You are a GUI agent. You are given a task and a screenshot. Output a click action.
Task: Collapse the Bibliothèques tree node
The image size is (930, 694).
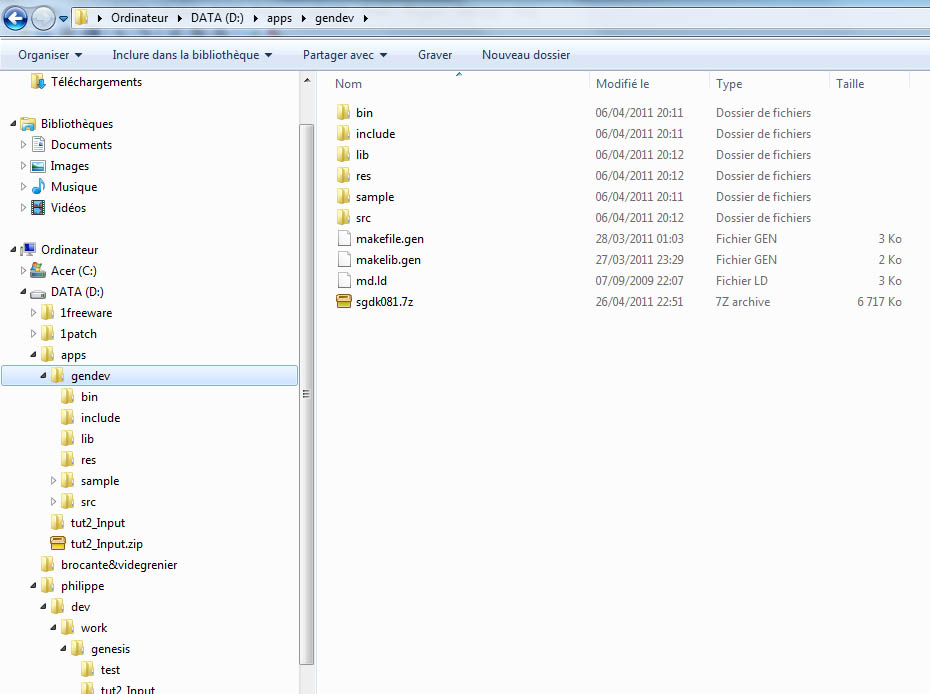click(x=13, y=124)
